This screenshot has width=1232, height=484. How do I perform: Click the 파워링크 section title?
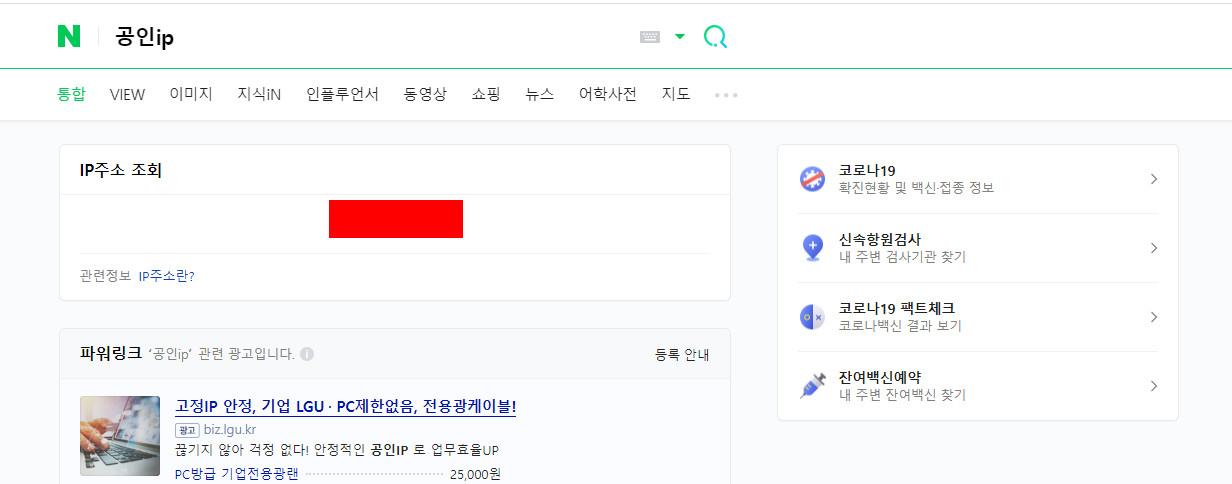click(x=111, y=353)
